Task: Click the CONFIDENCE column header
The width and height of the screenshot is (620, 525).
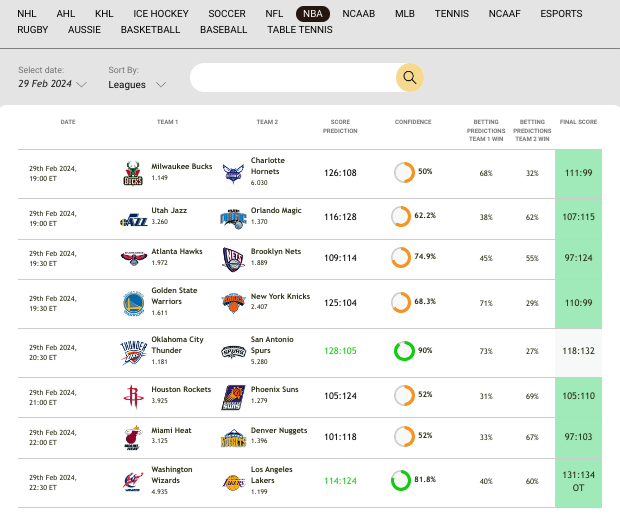Action: [413, 122]
